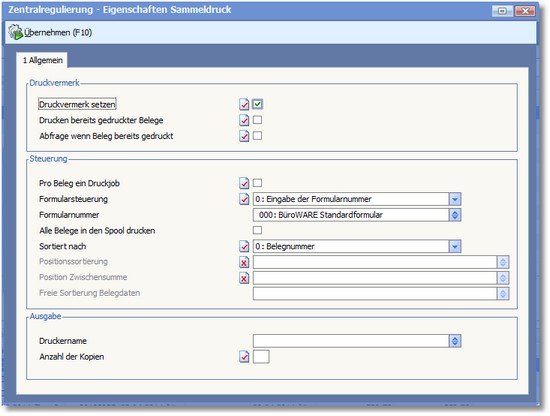Open the Druckername selector arrows
This screenshot has width=550, height=416.
pos(455,341)
